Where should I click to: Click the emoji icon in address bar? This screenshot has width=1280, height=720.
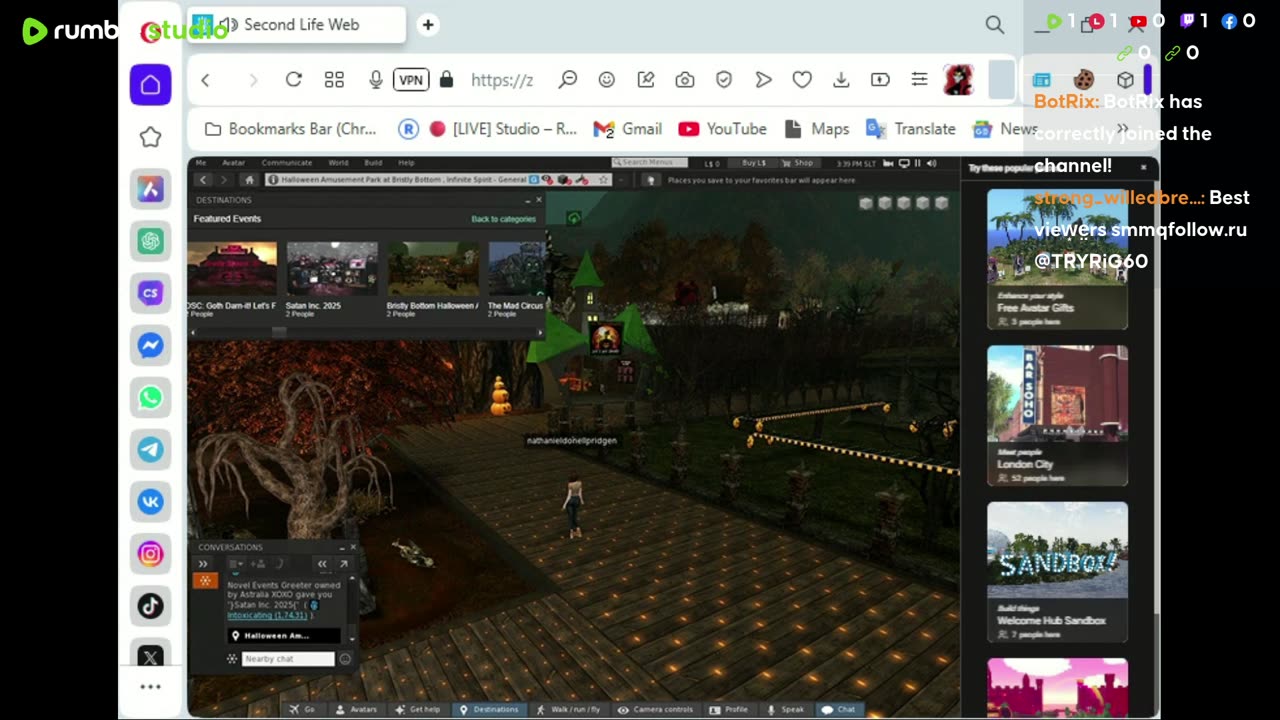tap(606, 79)
